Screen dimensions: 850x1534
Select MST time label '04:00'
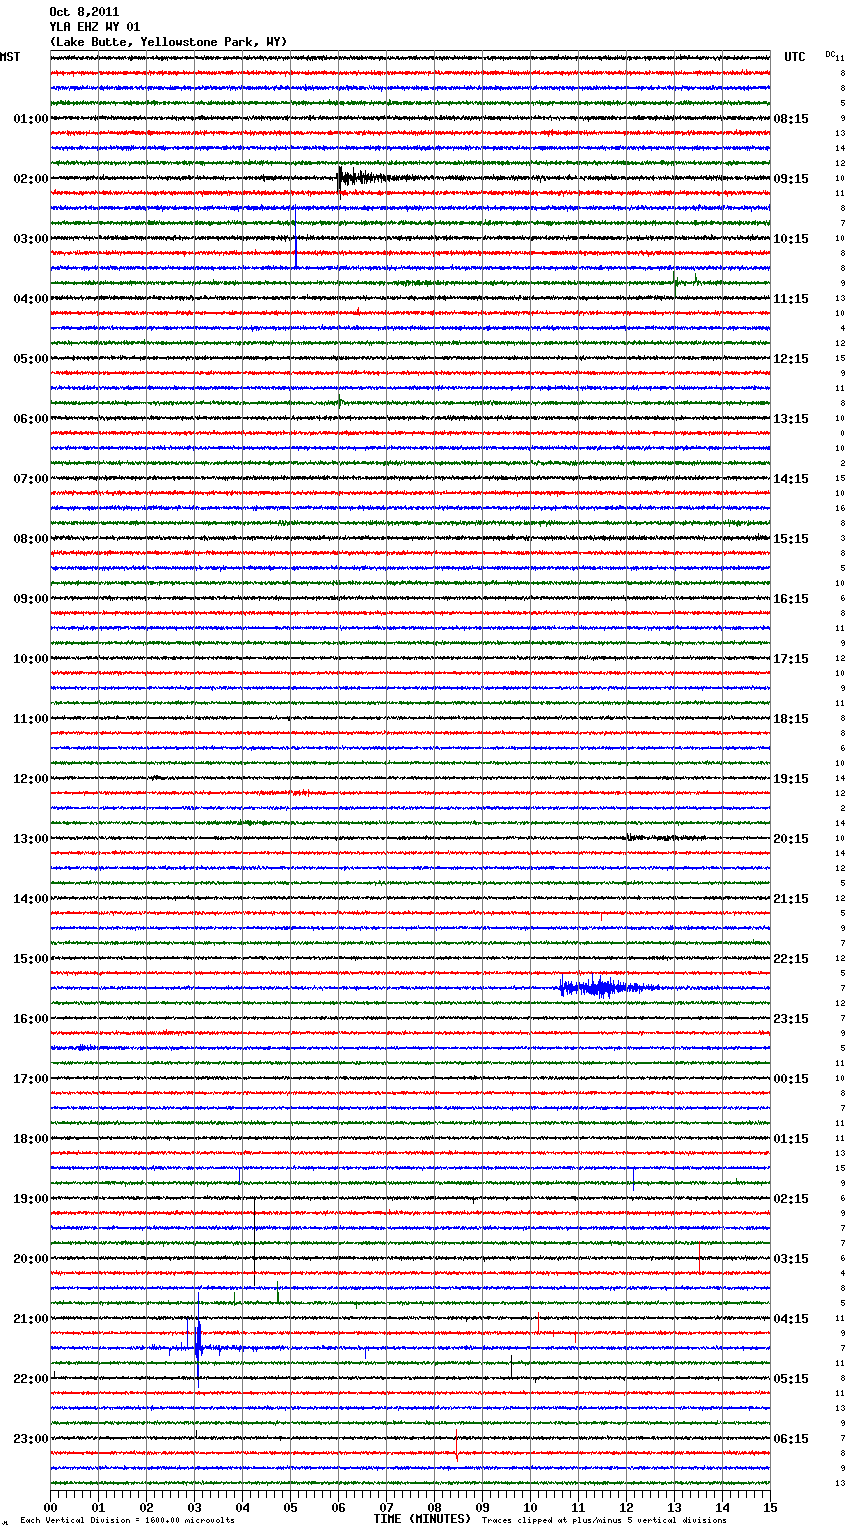click(x=30, y=299)
